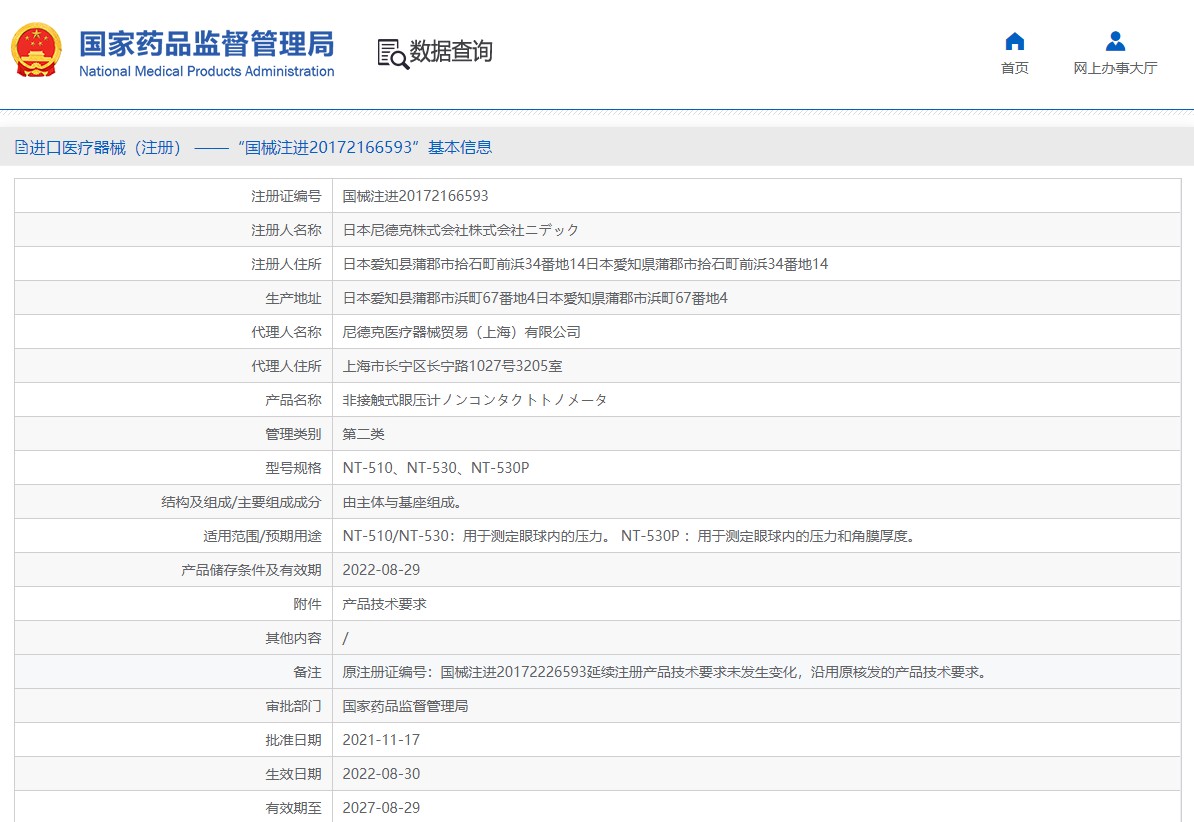This screenshot has width=1194, height=822.
Task: Click the 附件 label cell
Action: 174,604
